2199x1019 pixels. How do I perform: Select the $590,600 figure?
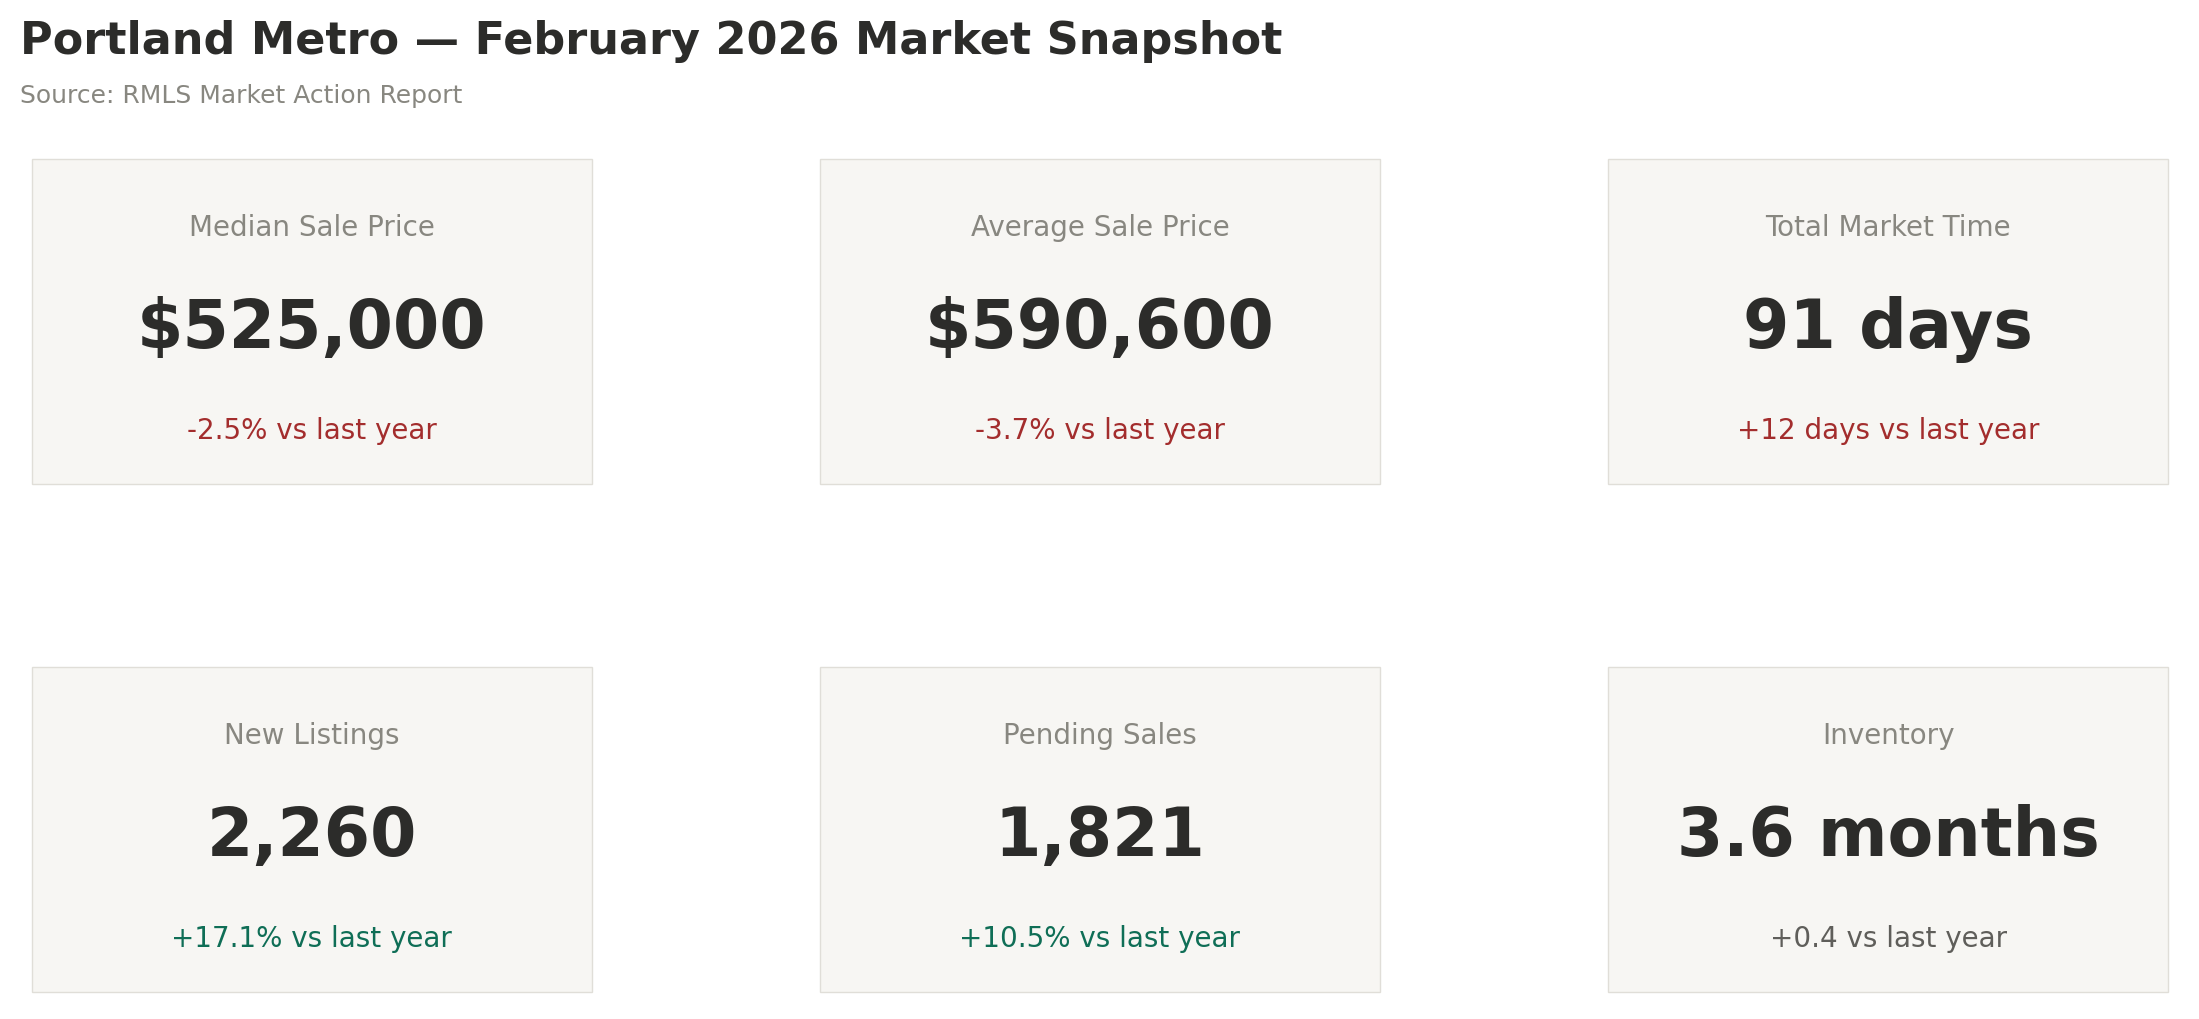point(1100,327)
